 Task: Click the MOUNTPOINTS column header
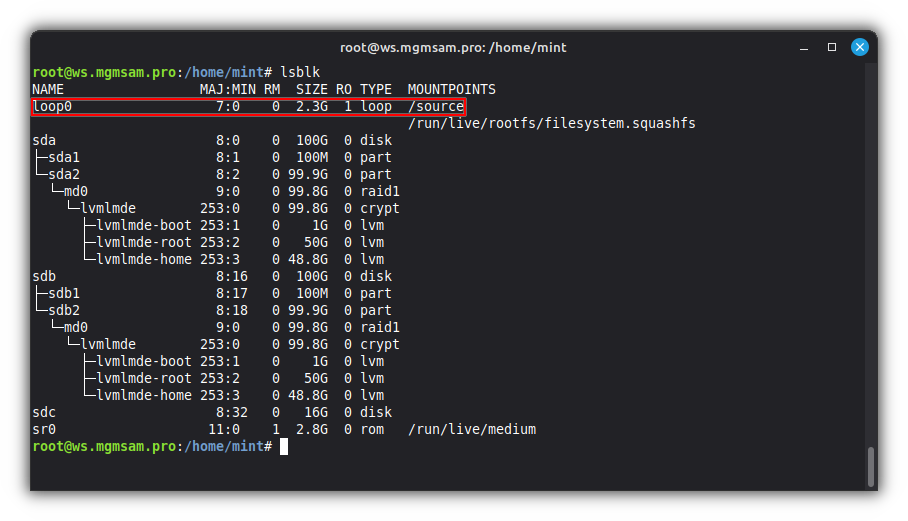pyautogui.click(x=451, y=89)
